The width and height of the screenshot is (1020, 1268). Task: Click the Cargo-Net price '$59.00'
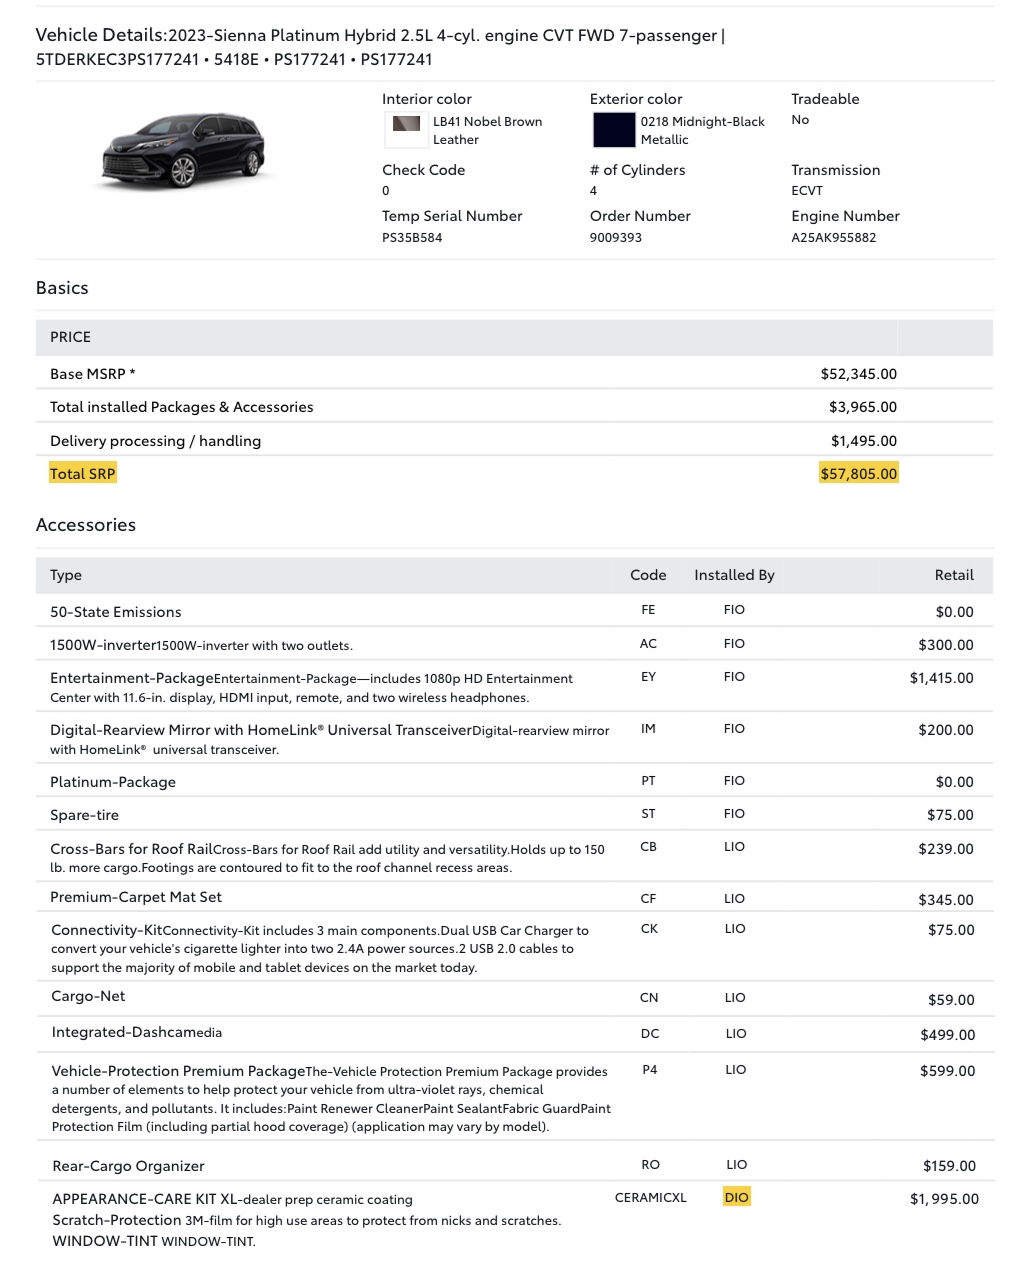951,1000
